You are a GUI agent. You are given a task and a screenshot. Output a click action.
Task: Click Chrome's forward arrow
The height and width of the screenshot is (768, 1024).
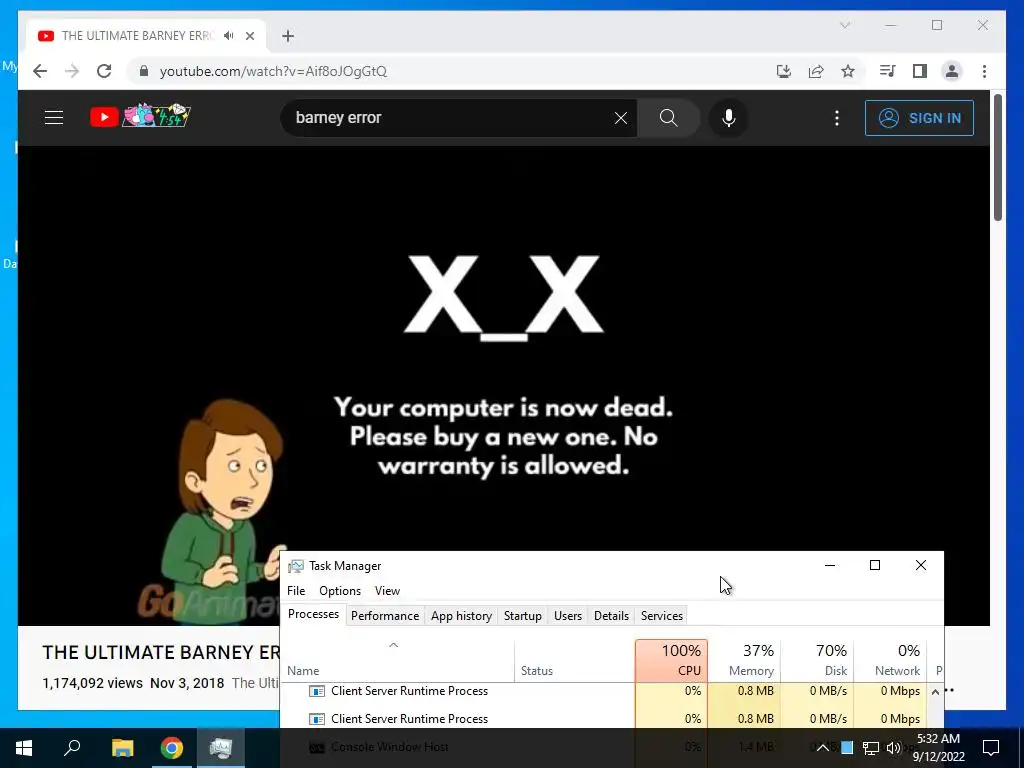click(x=72, y=71)
